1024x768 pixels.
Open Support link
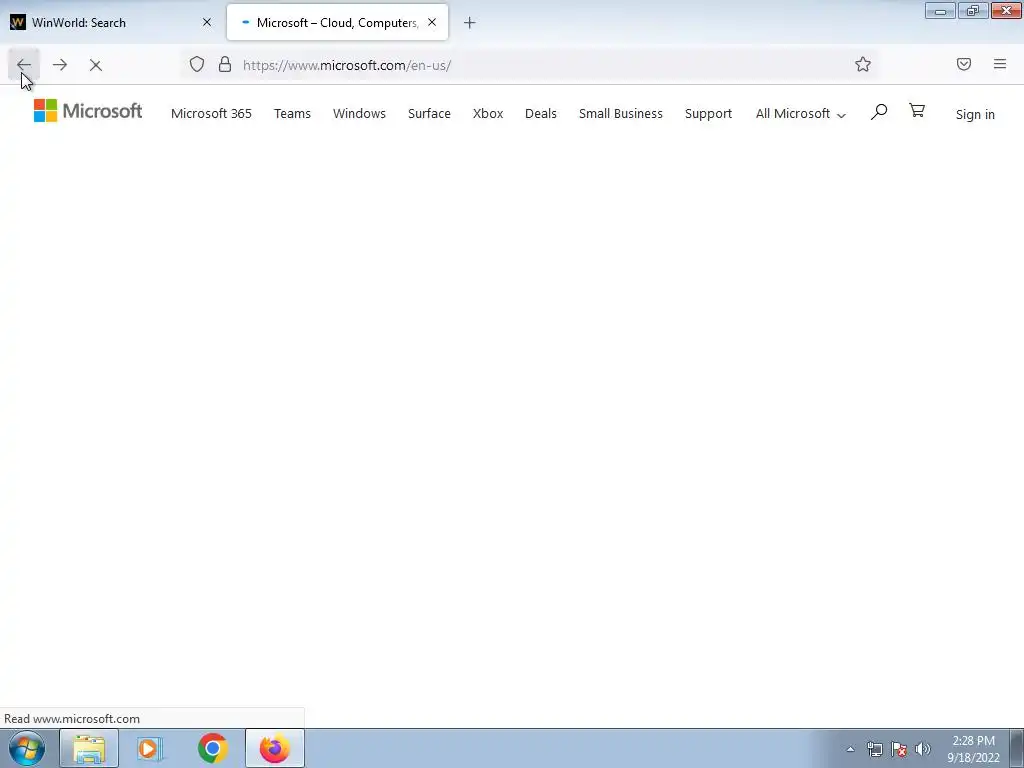point(708,114)
